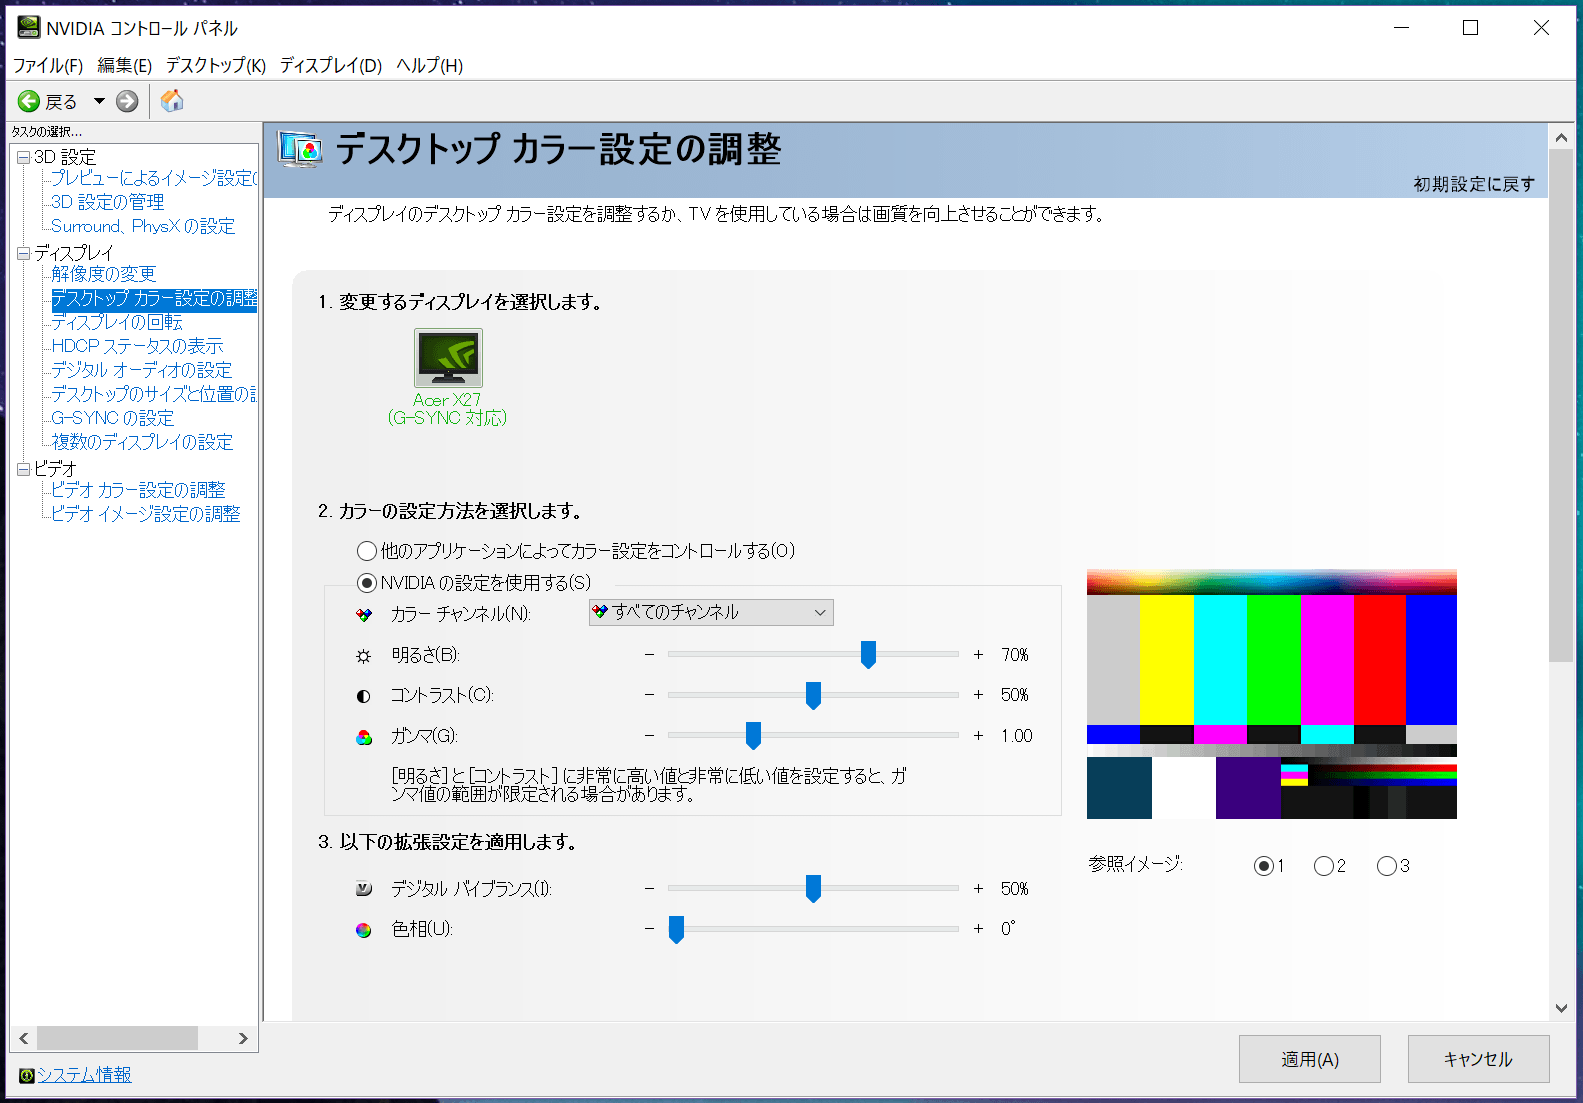This screenshot has height=1103, width=1583.
Task: Click the page scroll down arrow
Action: (x=1561, y=1008)
